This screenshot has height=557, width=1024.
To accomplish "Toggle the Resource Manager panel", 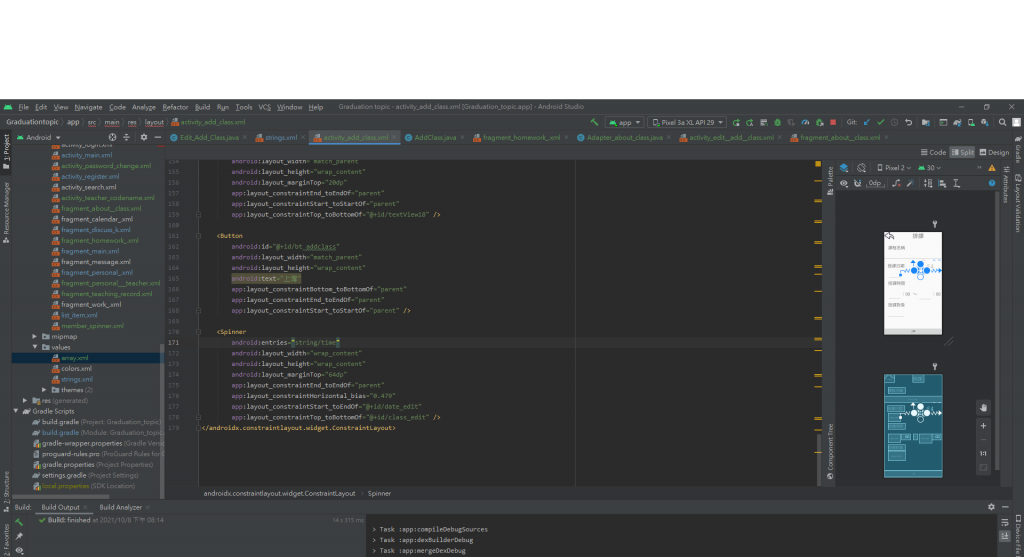I will (6, 212).
